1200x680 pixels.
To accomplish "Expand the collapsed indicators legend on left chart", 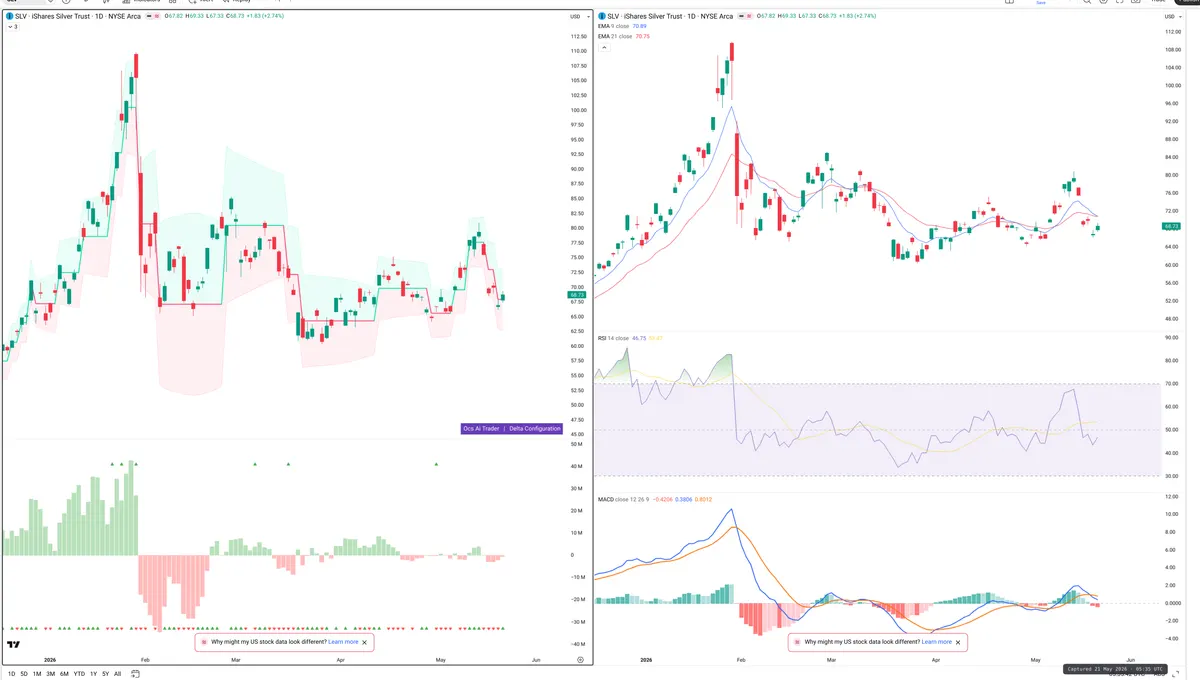I will tap(12, 27).
